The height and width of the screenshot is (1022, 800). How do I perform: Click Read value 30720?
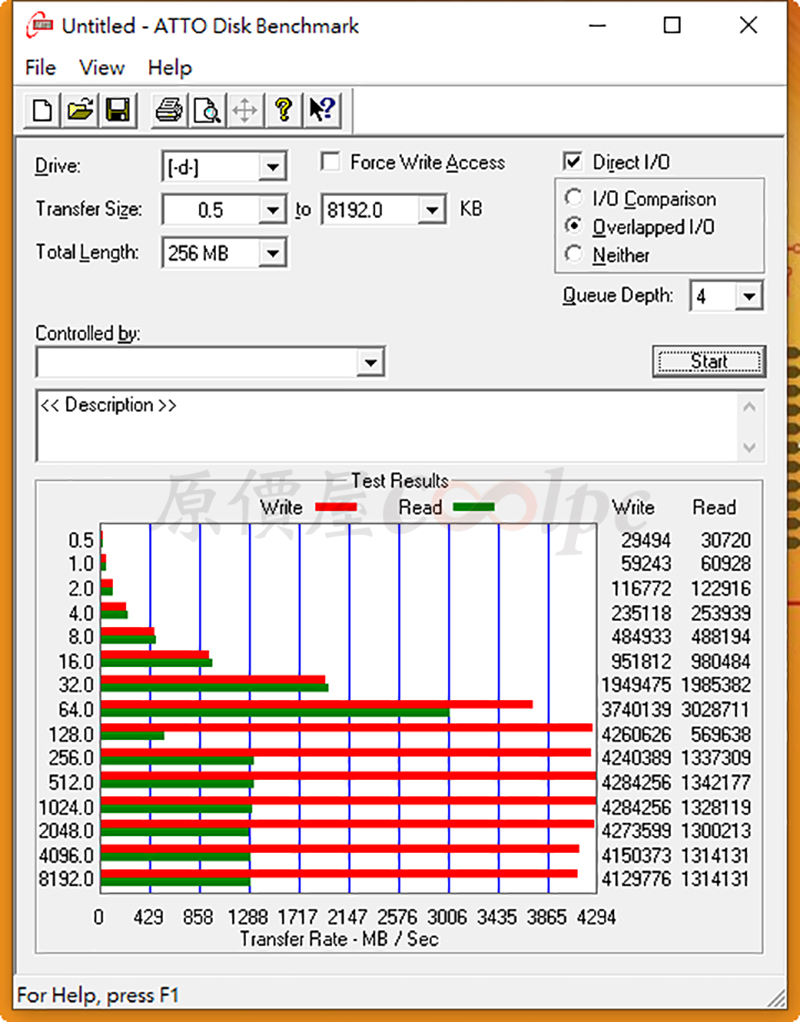(725, 540)
